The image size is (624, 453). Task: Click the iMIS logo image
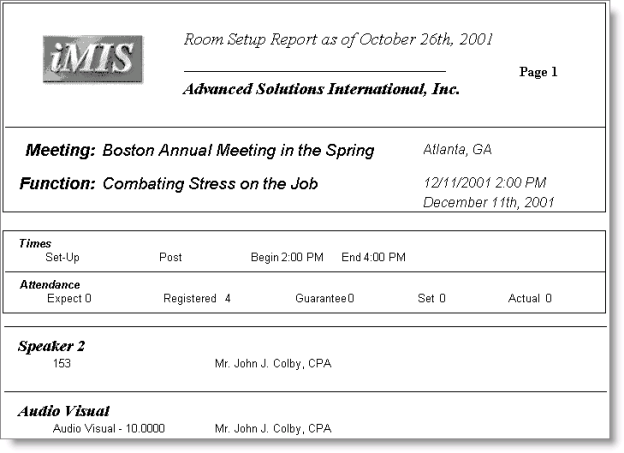(93, 59)
